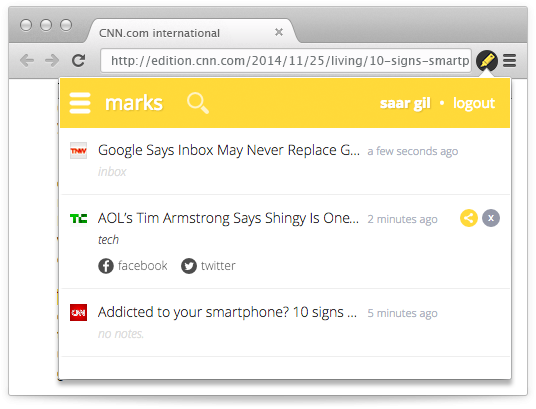The height and width of the screenshot is (409, 536).
Task: Open the Google Says Inbox bookmark
Action: [x=229, y=150]
